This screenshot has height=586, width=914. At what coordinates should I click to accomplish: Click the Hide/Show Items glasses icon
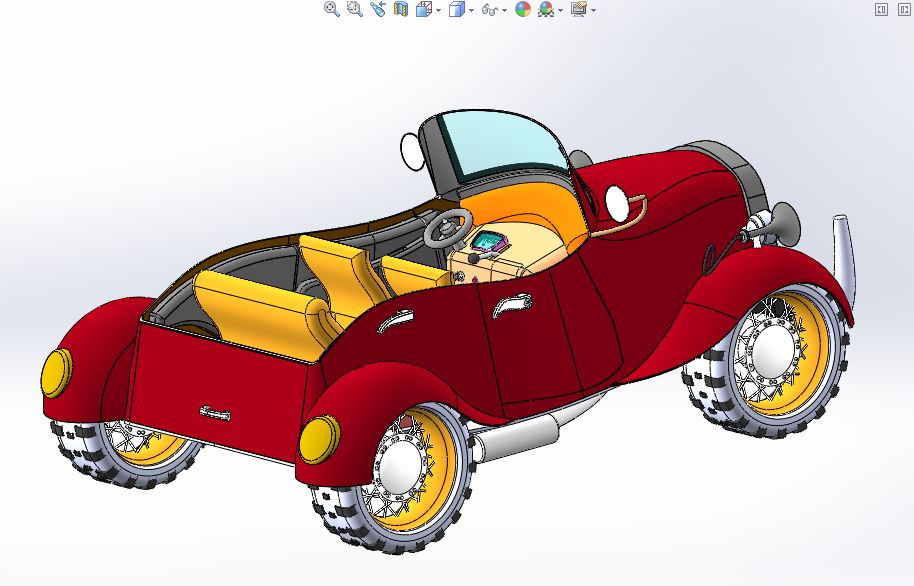pyautogui.click(x=490, y=10)
